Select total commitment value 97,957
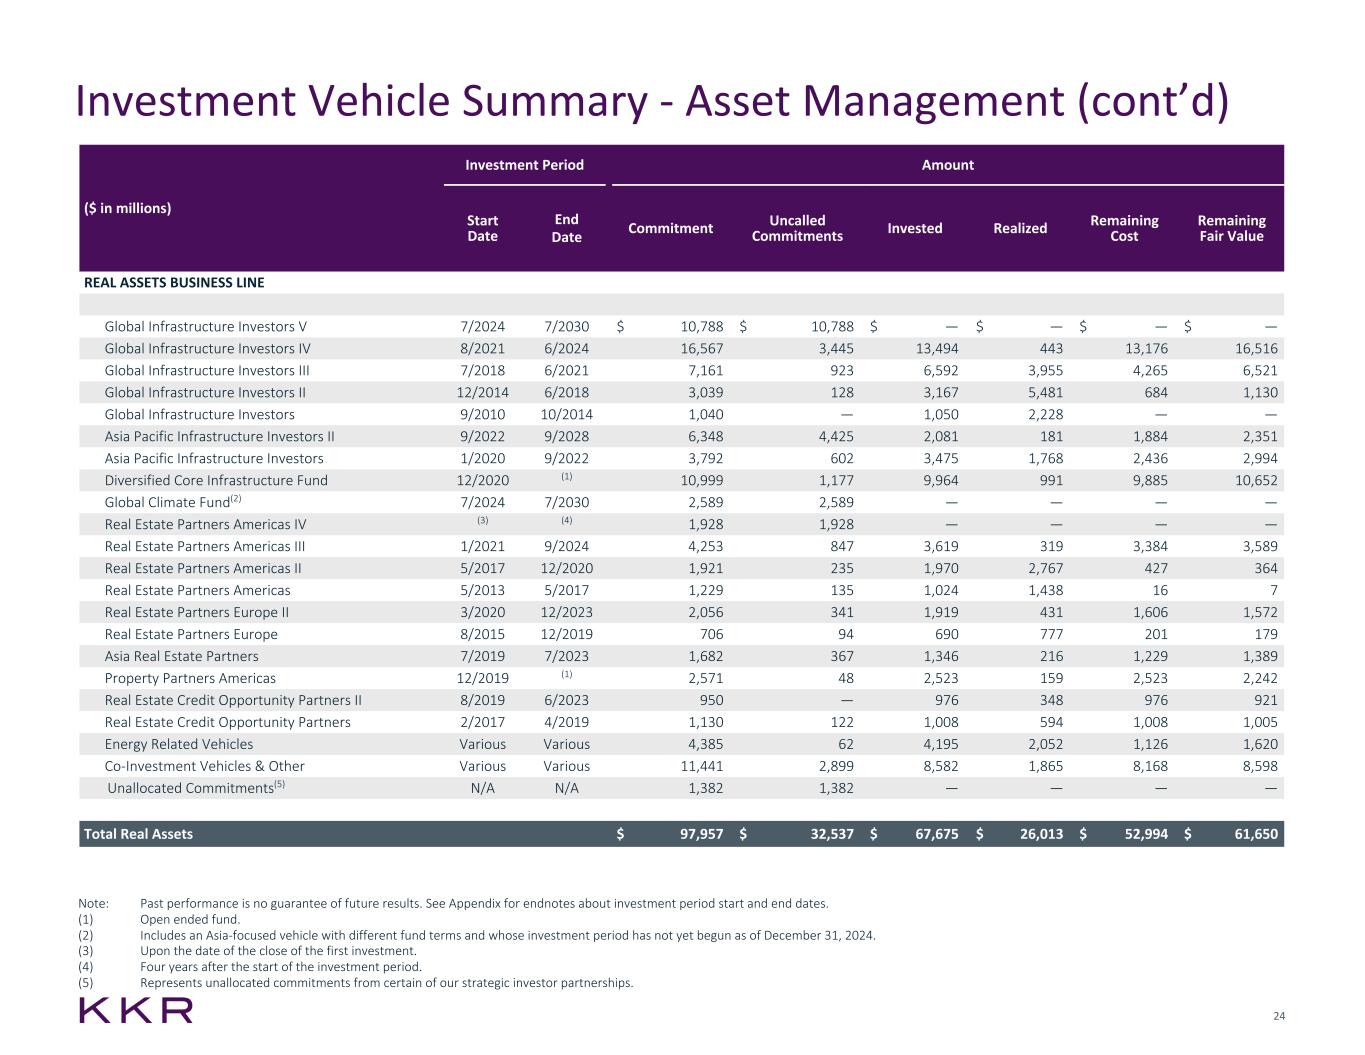 (701, 833)
